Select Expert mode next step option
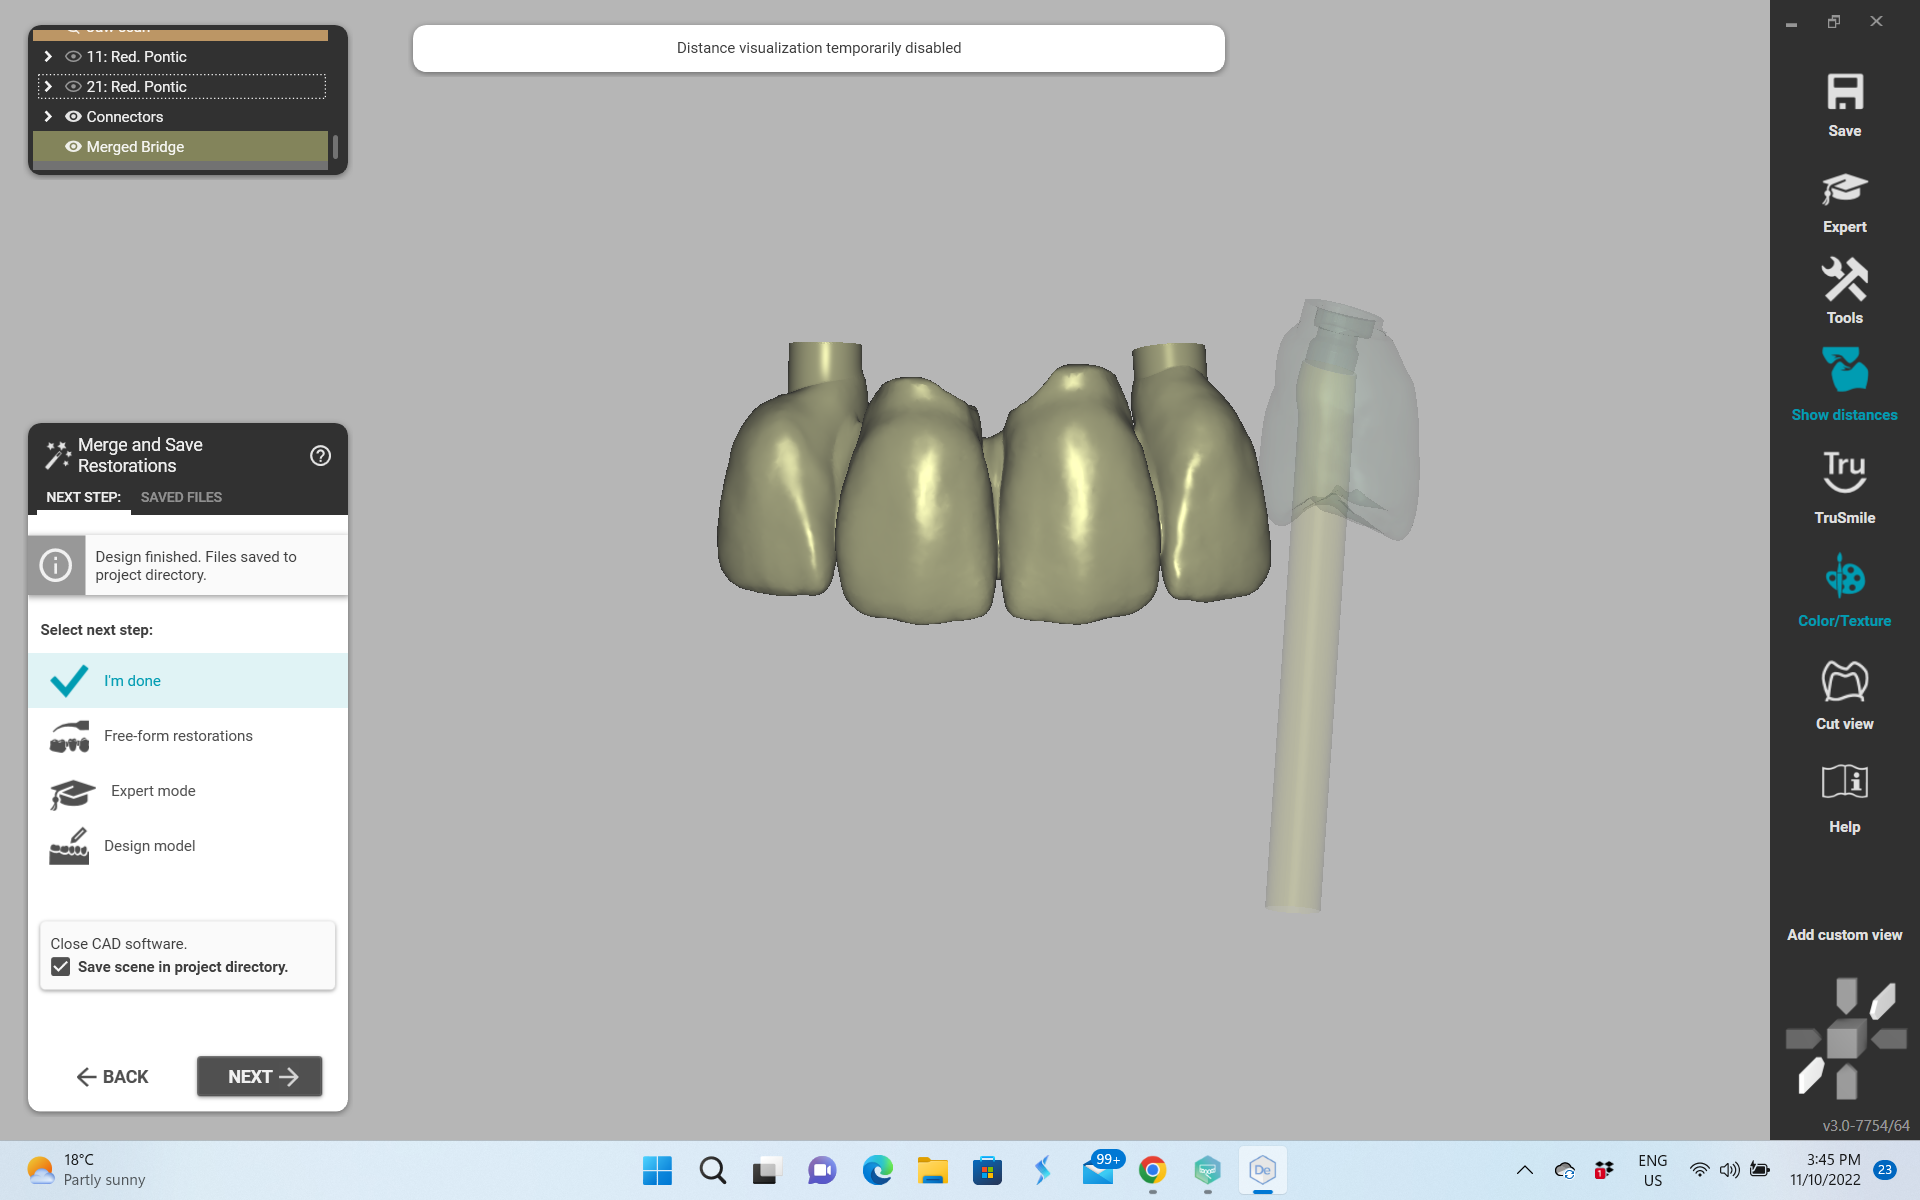 tap(188, 791)
